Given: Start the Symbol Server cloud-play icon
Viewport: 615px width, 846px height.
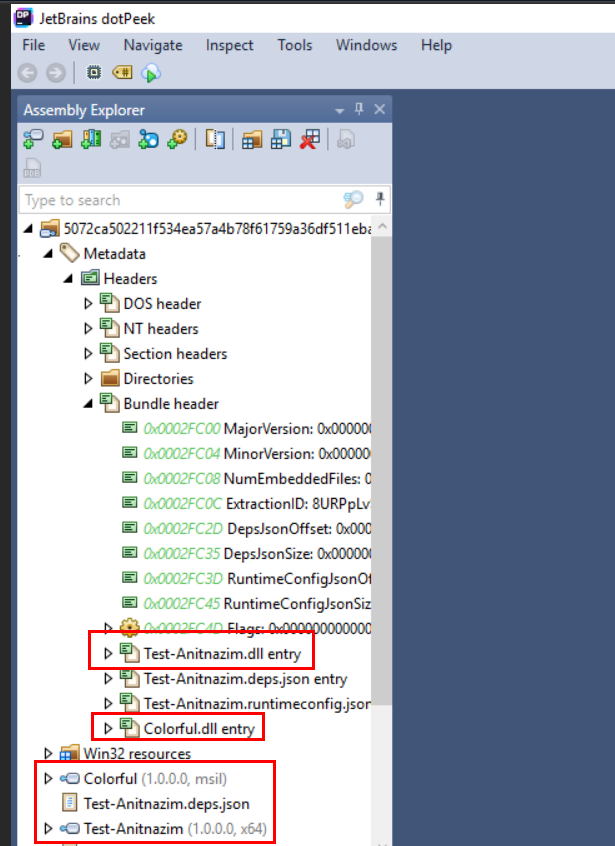Looking at the screenshot, I should click(x=151, y=72).
